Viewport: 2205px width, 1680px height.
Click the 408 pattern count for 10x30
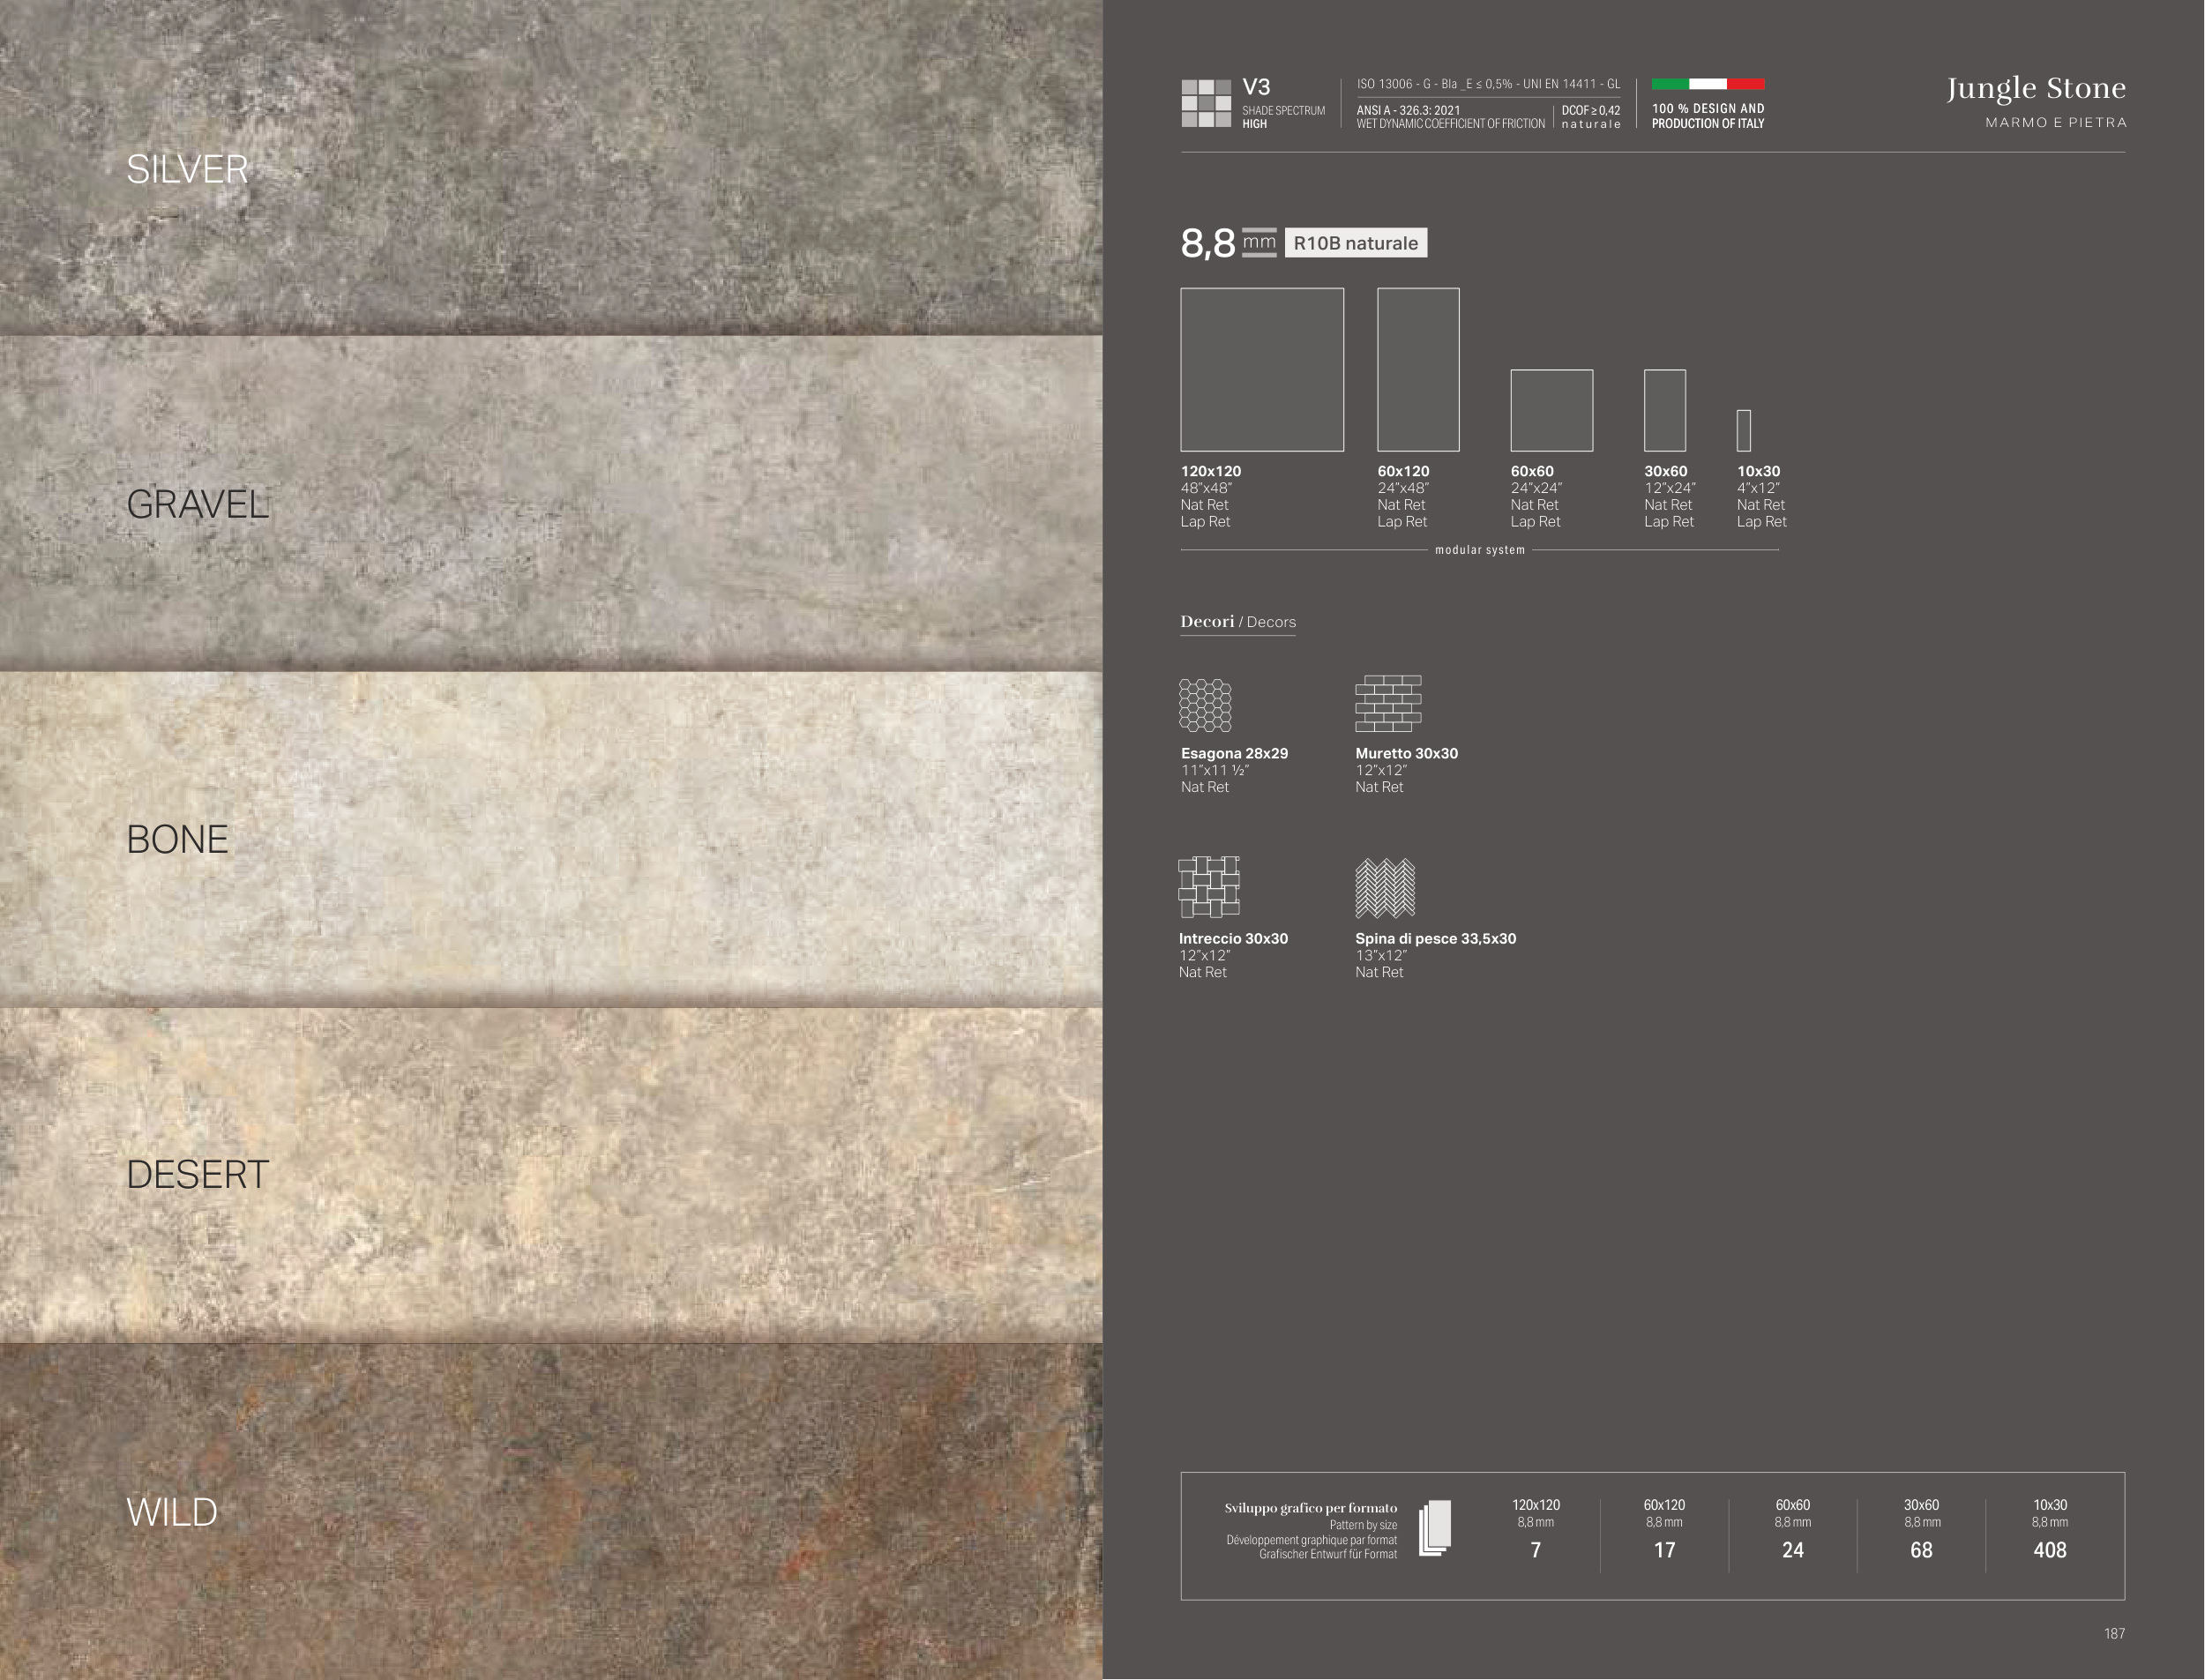2049,1550
